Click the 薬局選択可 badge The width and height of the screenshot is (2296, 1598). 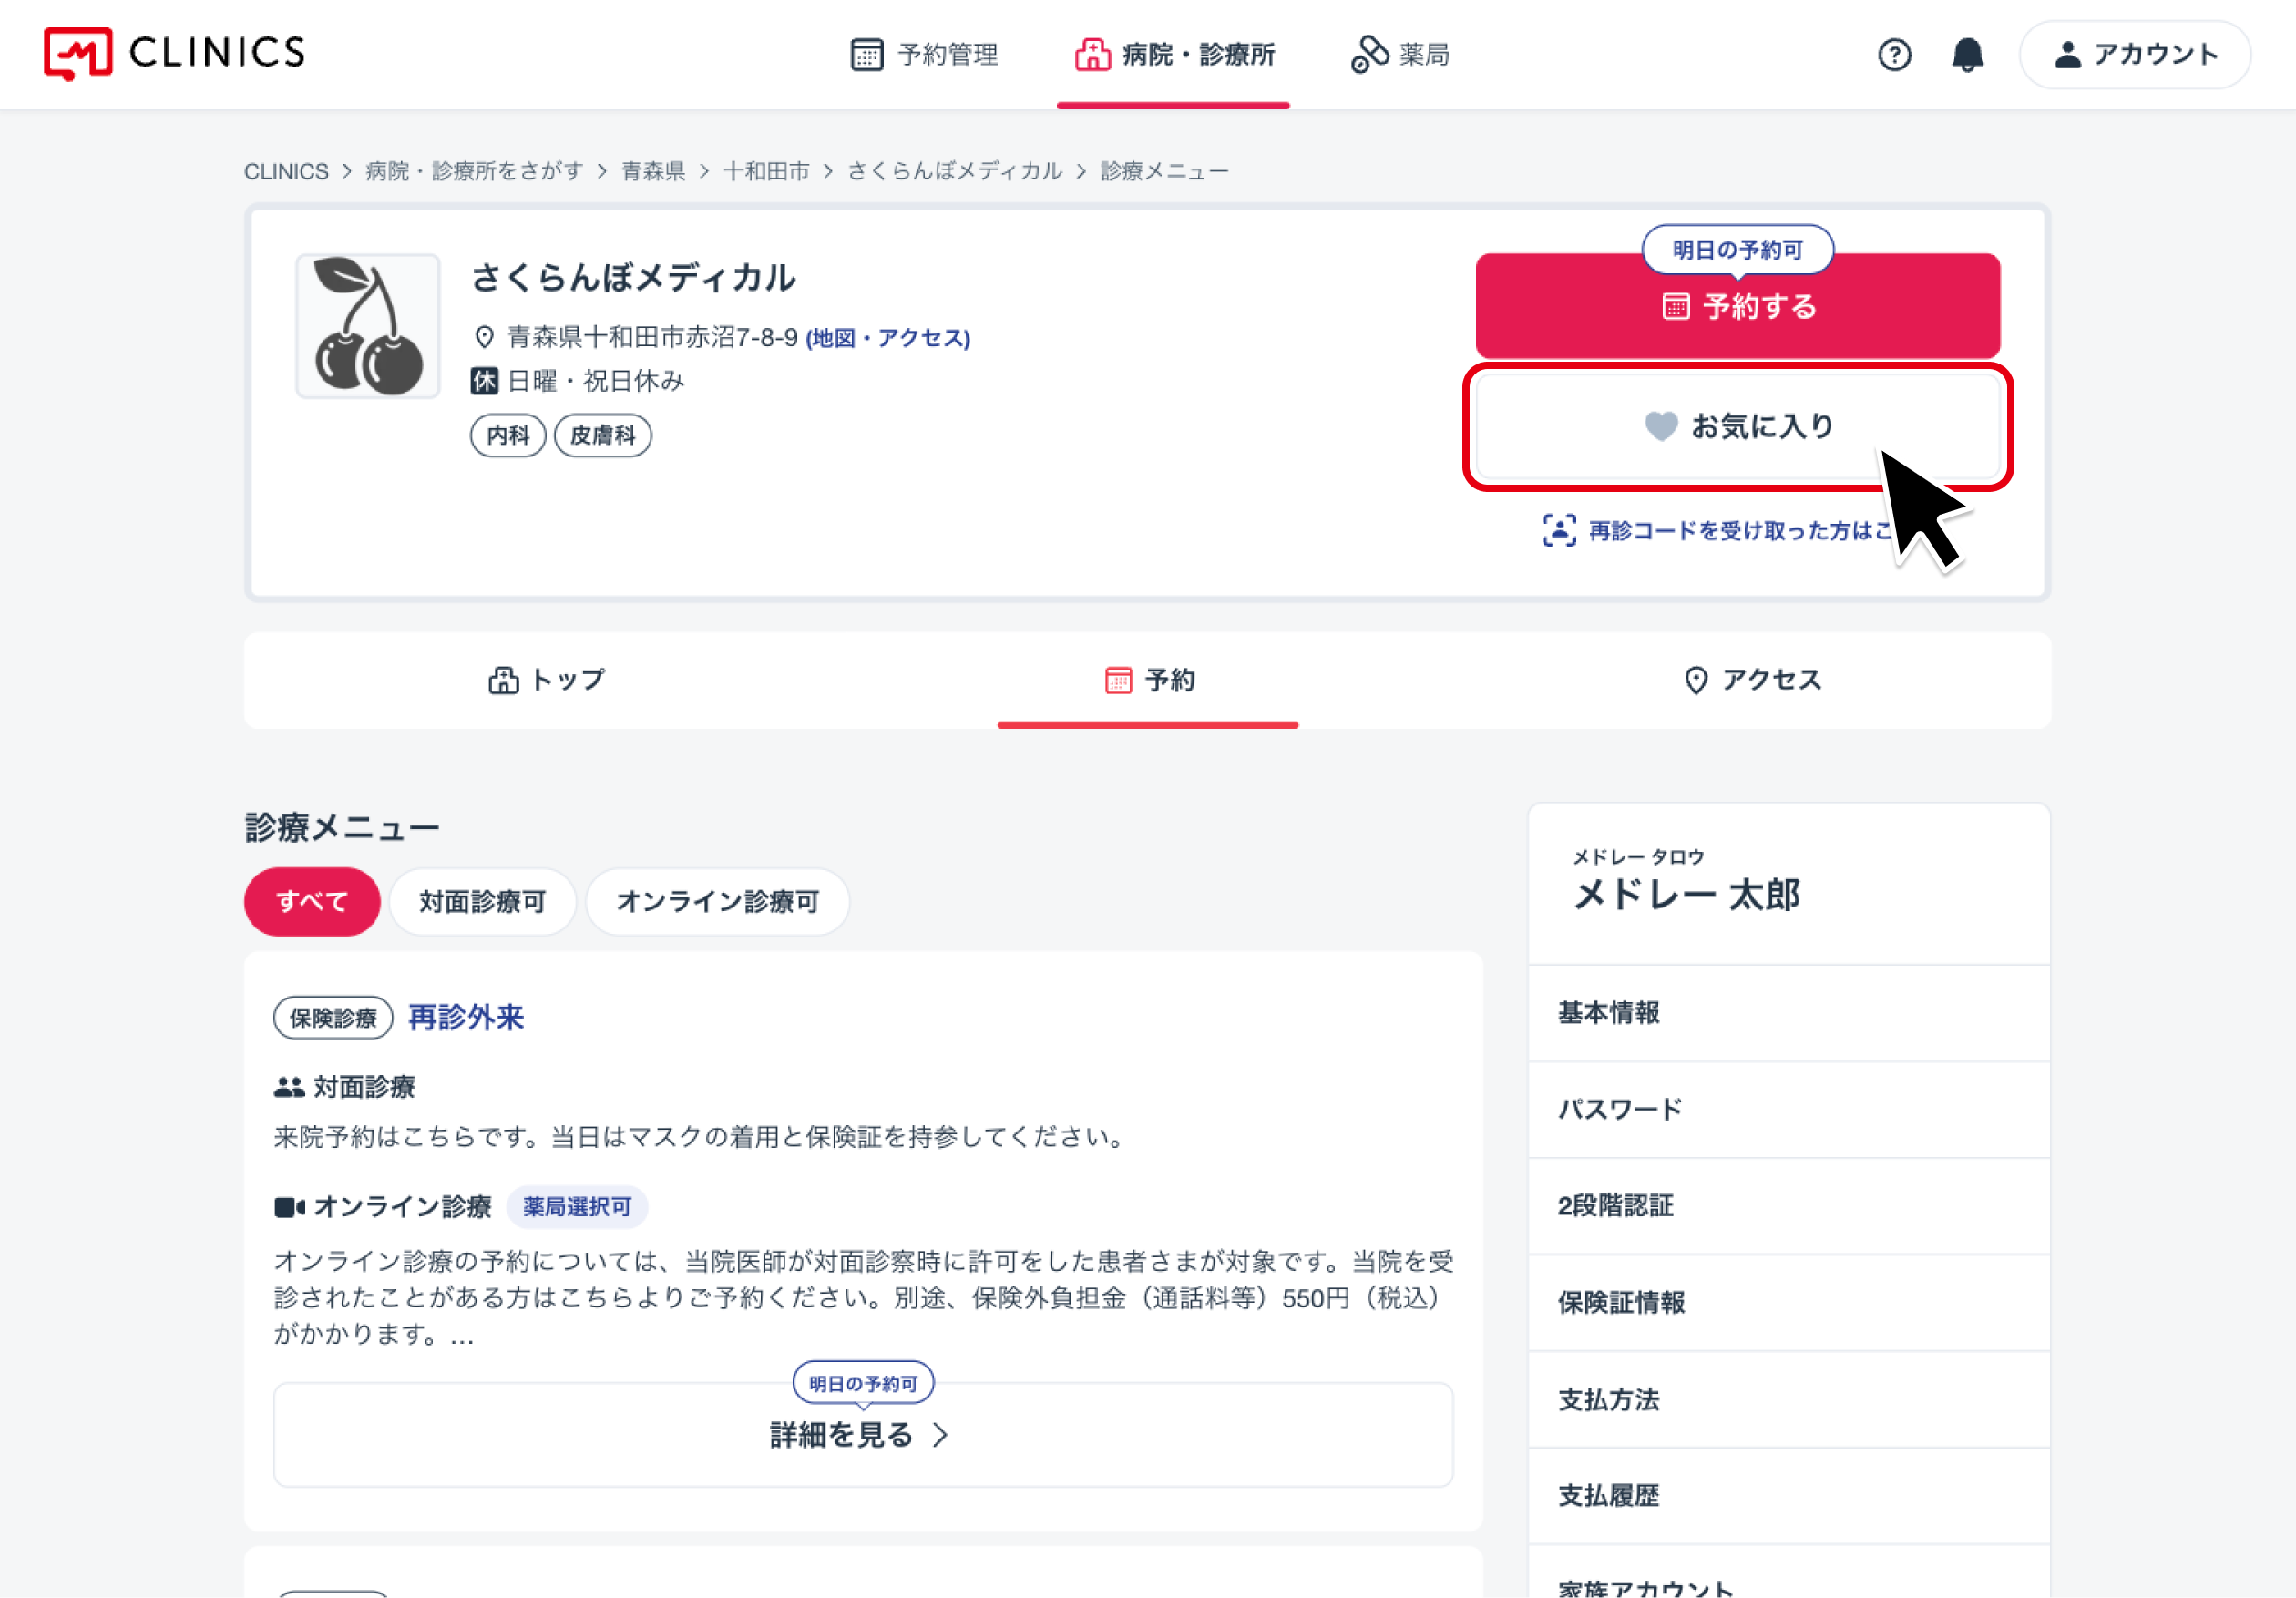[577, 1207]
